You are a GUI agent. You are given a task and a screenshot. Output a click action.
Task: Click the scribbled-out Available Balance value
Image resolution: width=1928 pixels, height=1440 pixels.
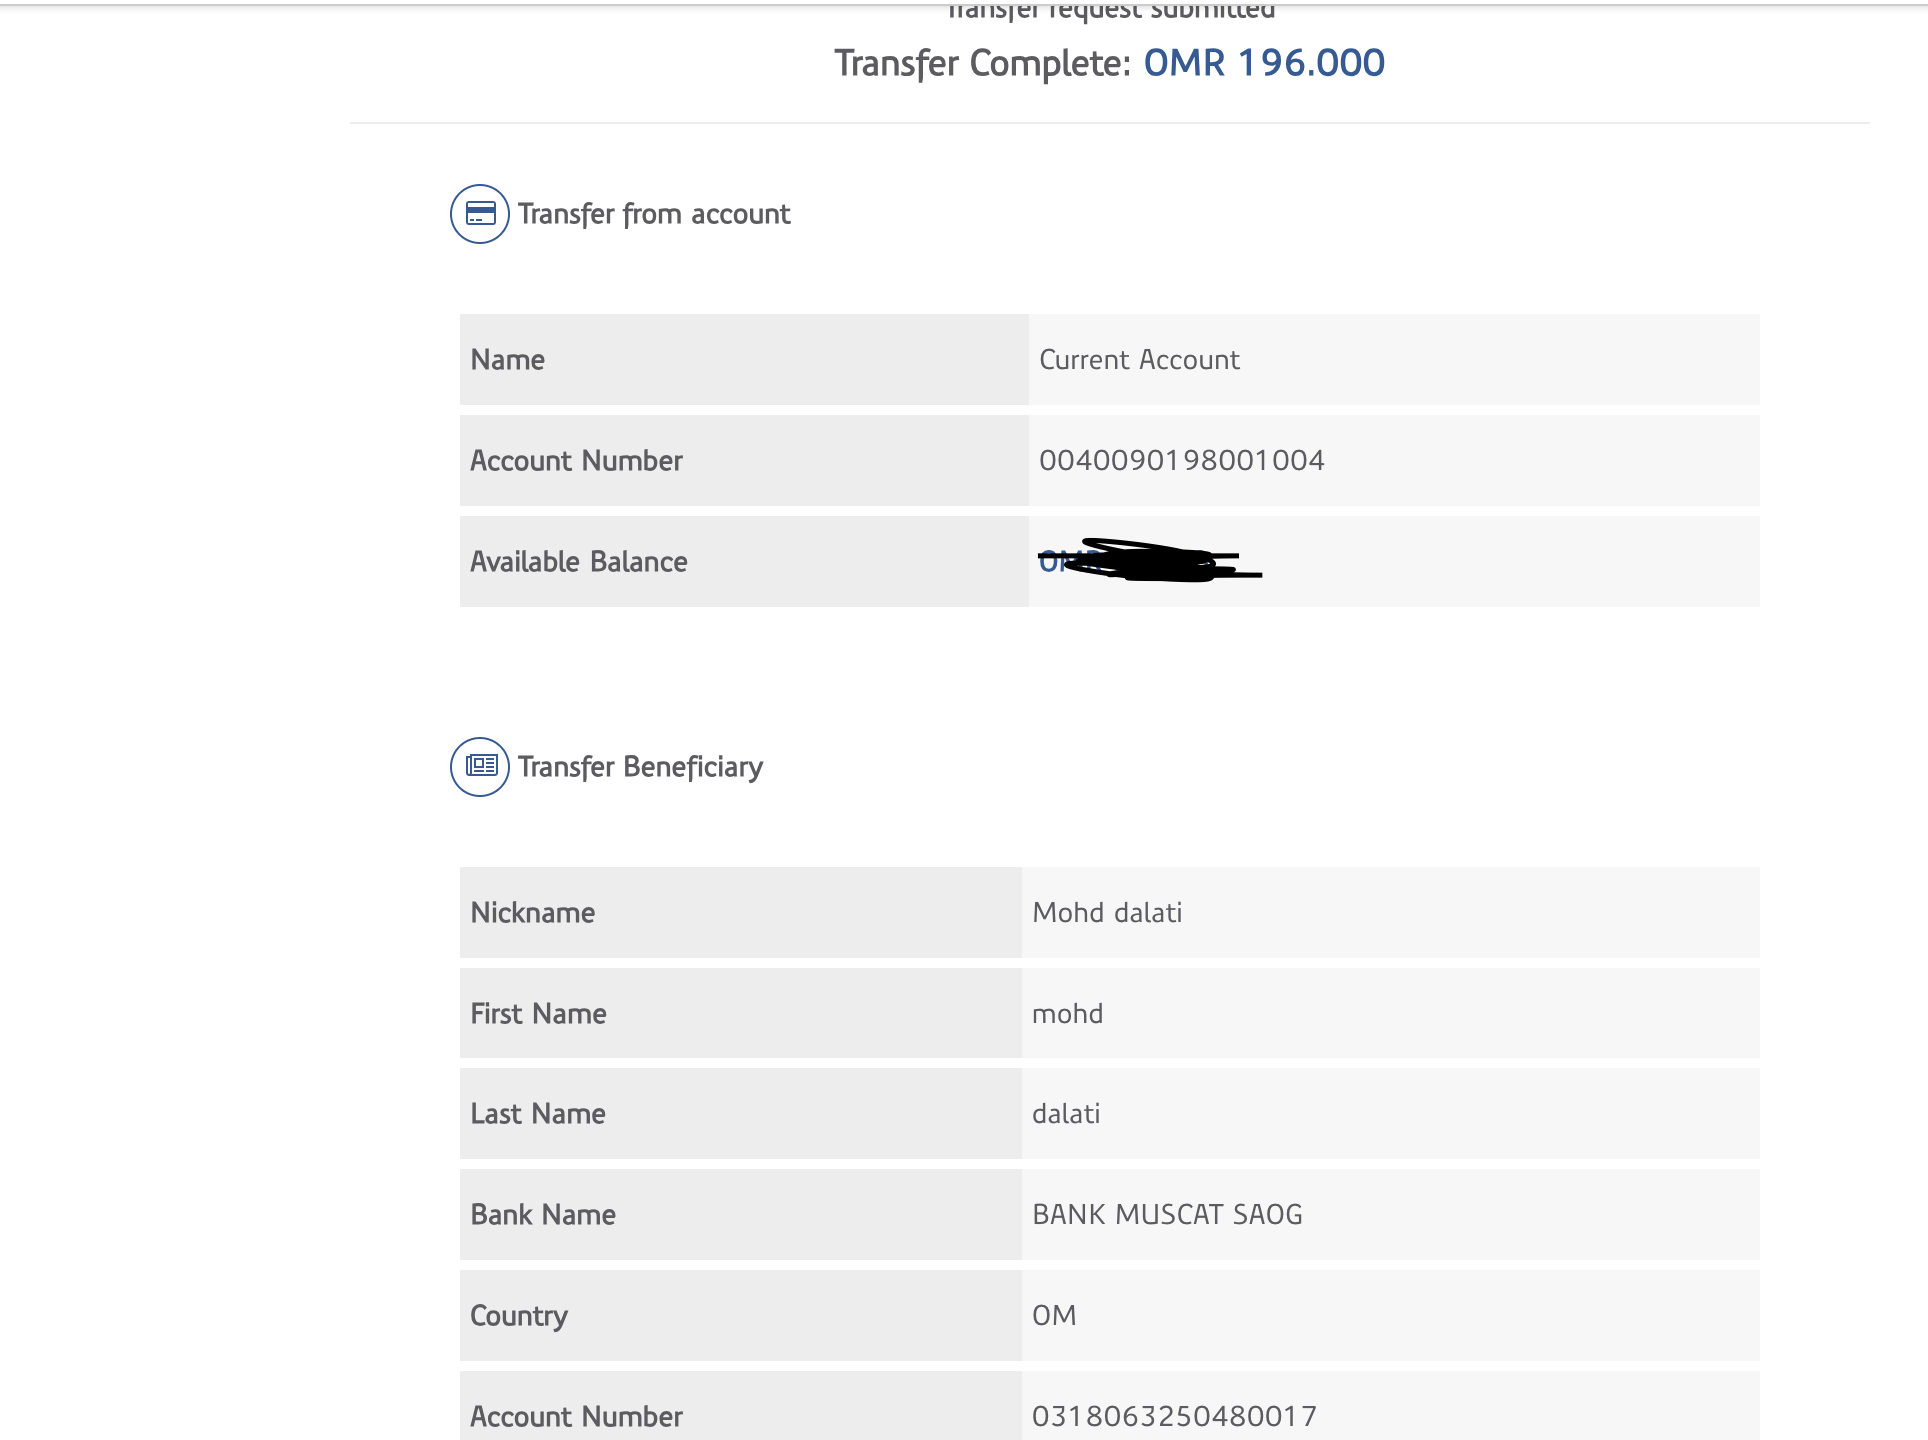click(x=1148, y=561)
